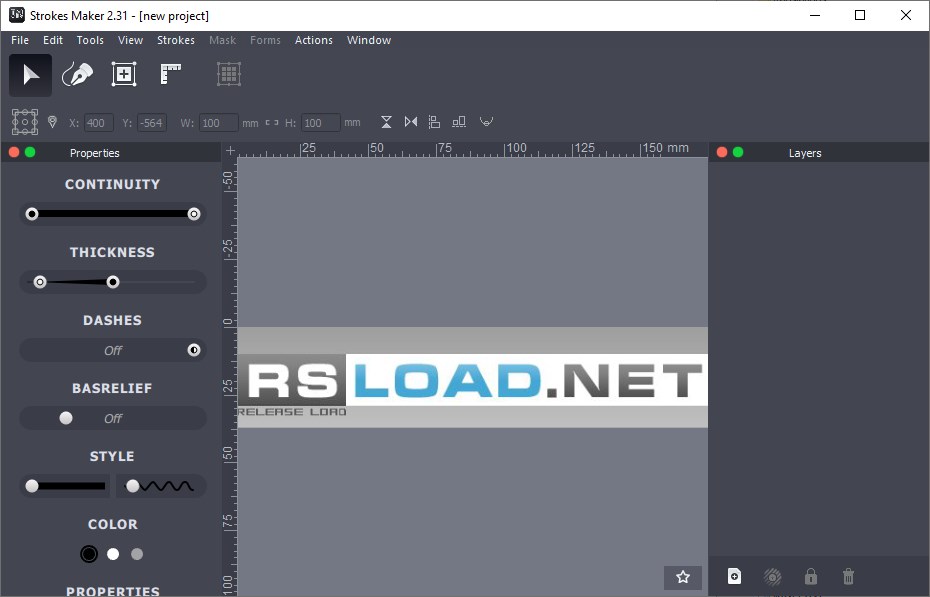930x597 pixels.
Task: Maximize the Strokes Maker window
Action: pyautogui.click(x=860, y=15)
